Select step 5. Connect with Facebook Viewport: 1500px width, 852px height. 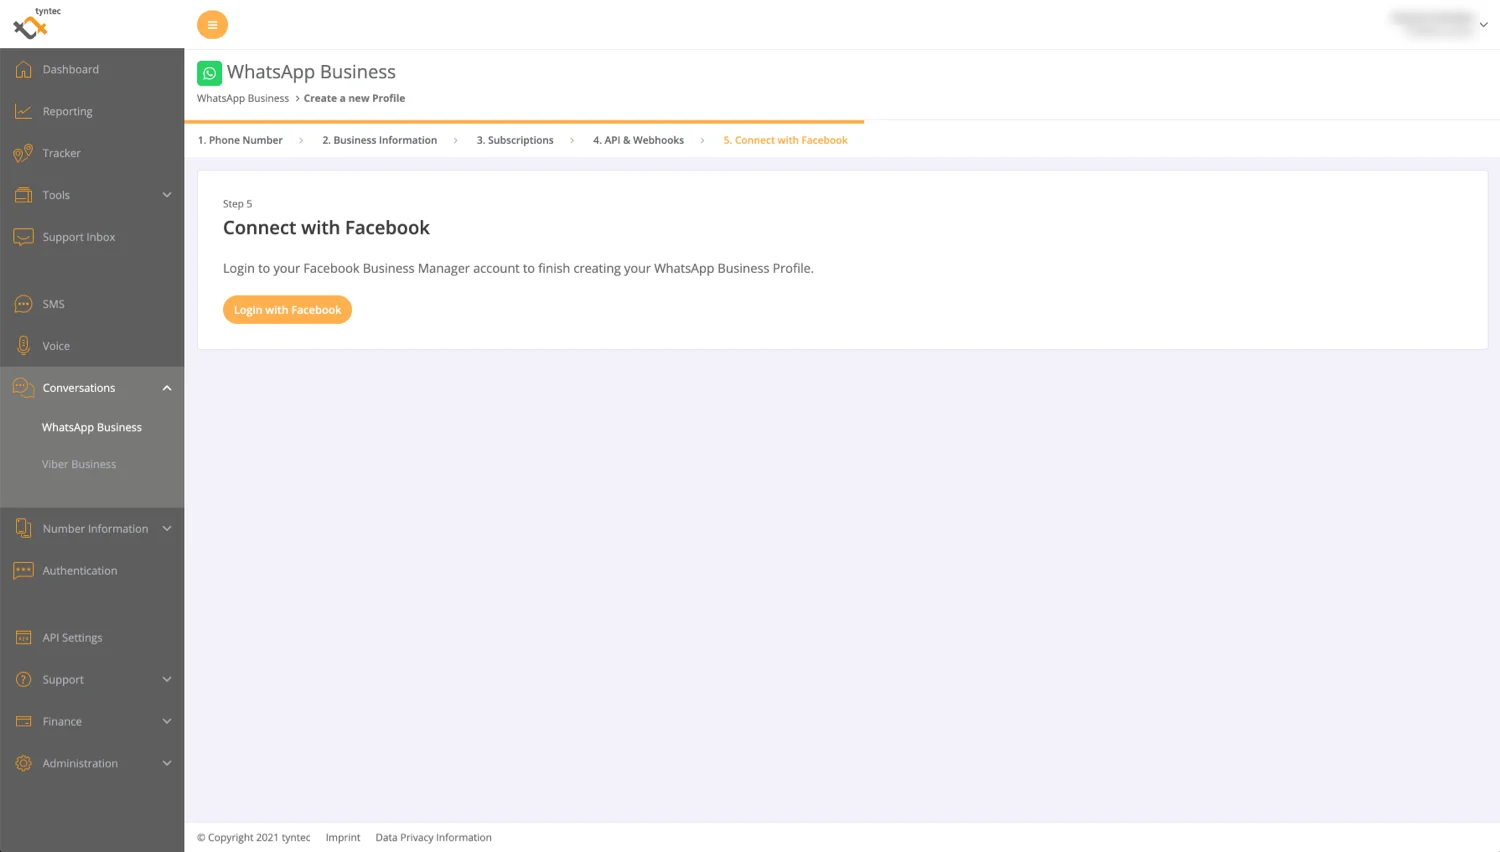[x=785, y=140]
